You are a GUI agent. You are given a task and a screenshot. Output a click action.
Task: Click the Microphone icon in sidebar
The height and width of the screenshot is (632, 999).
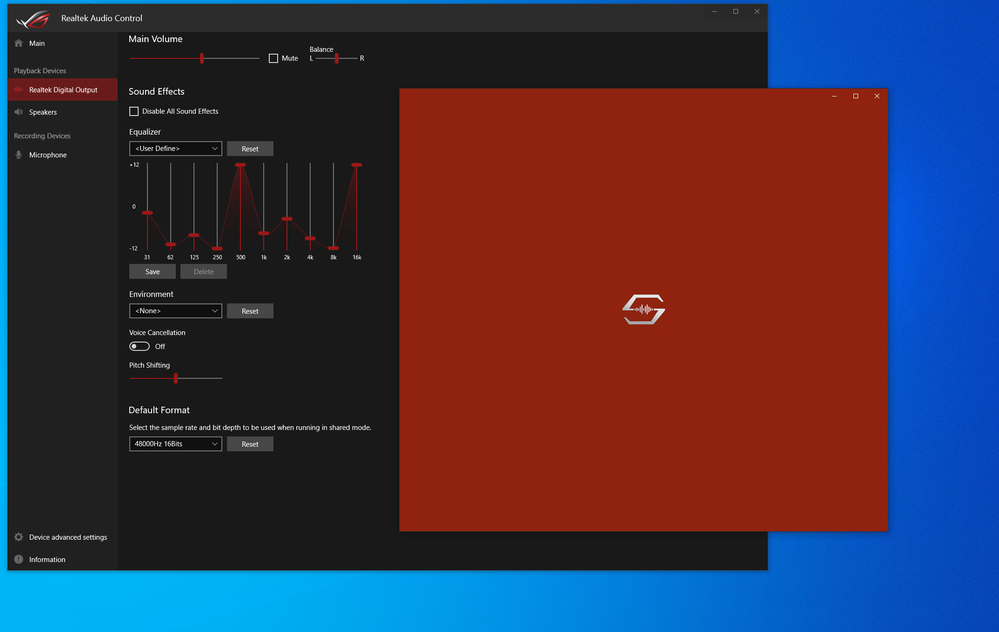click(x=18, y=155)
